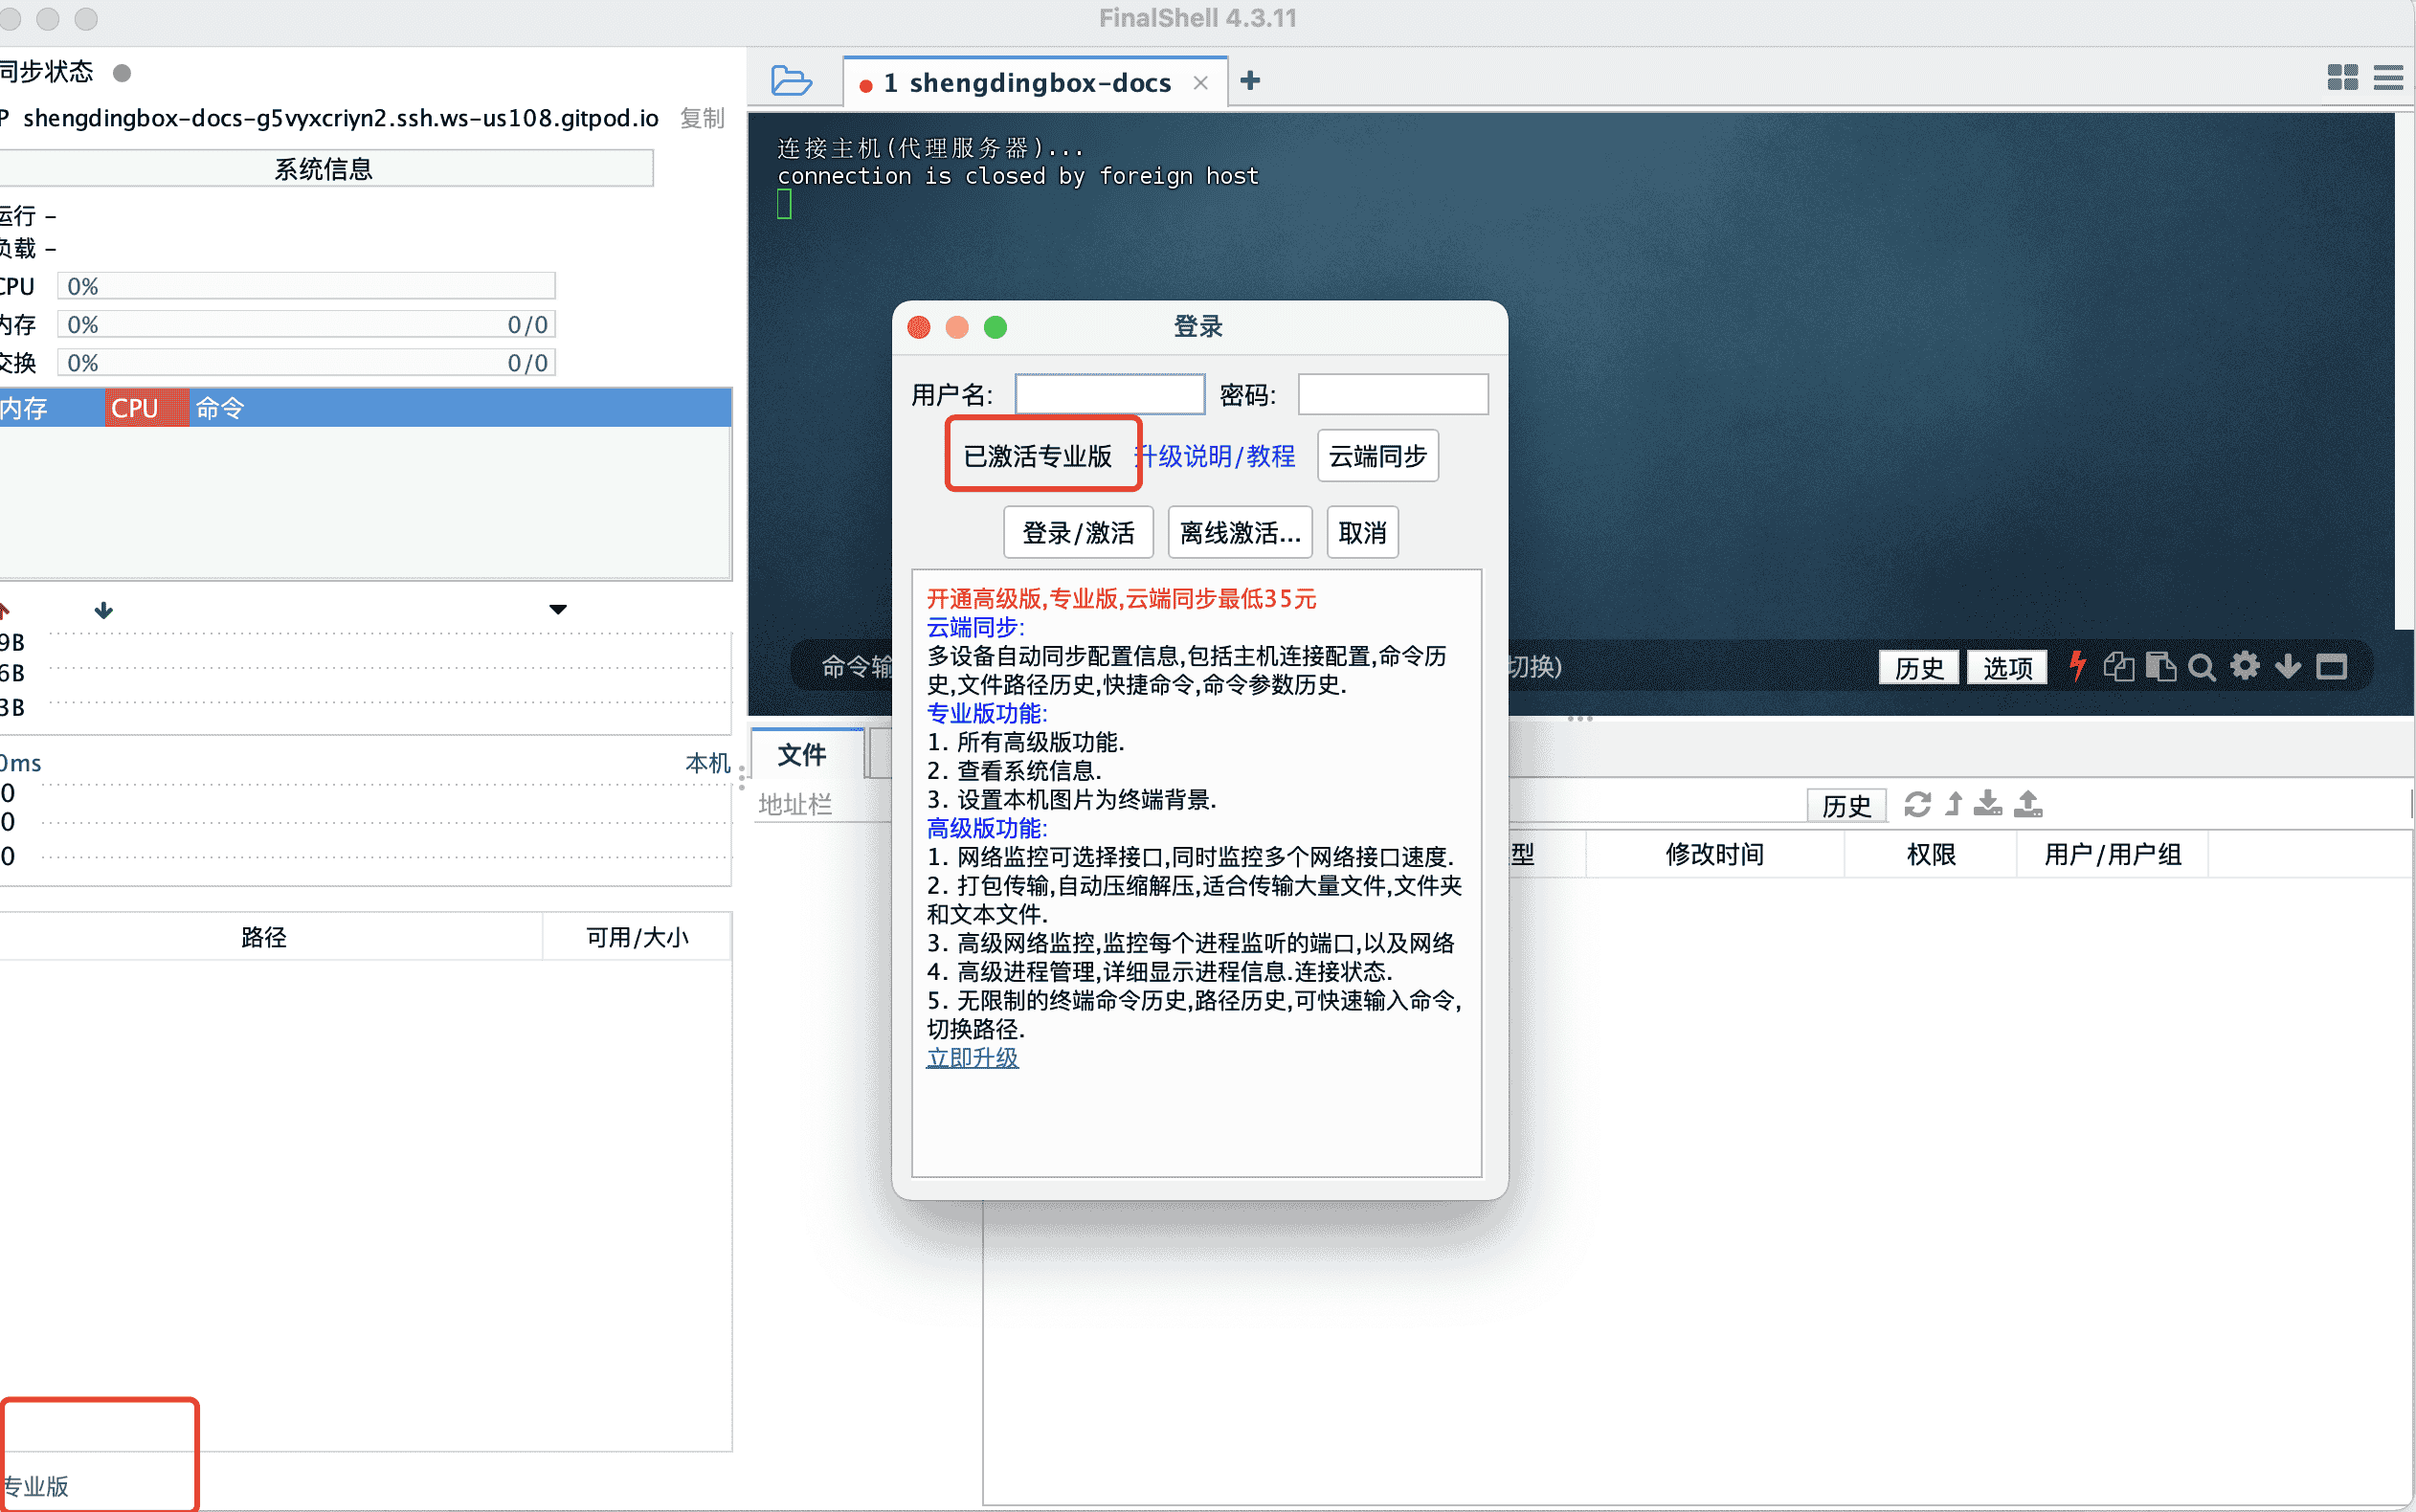The image size is (2416, 1512).
Task: Expand the network interface dropdown triangle
Action: click(558, 609)
